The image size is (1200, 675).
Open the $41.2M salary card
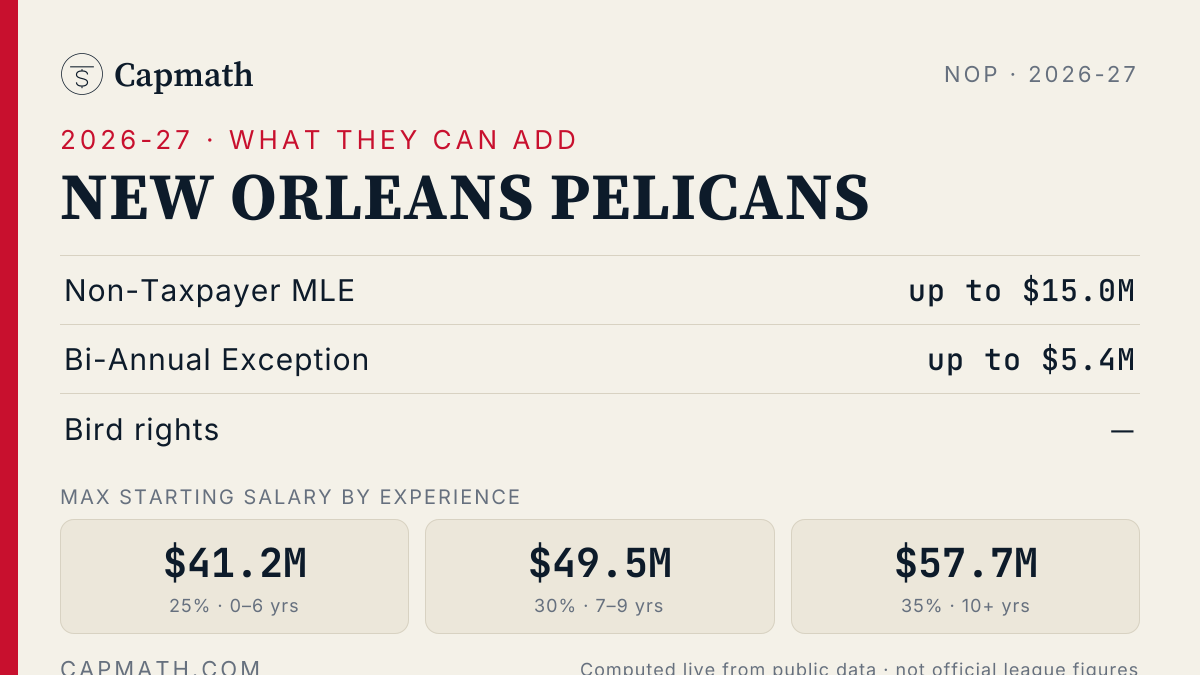[x=234, y=576]
